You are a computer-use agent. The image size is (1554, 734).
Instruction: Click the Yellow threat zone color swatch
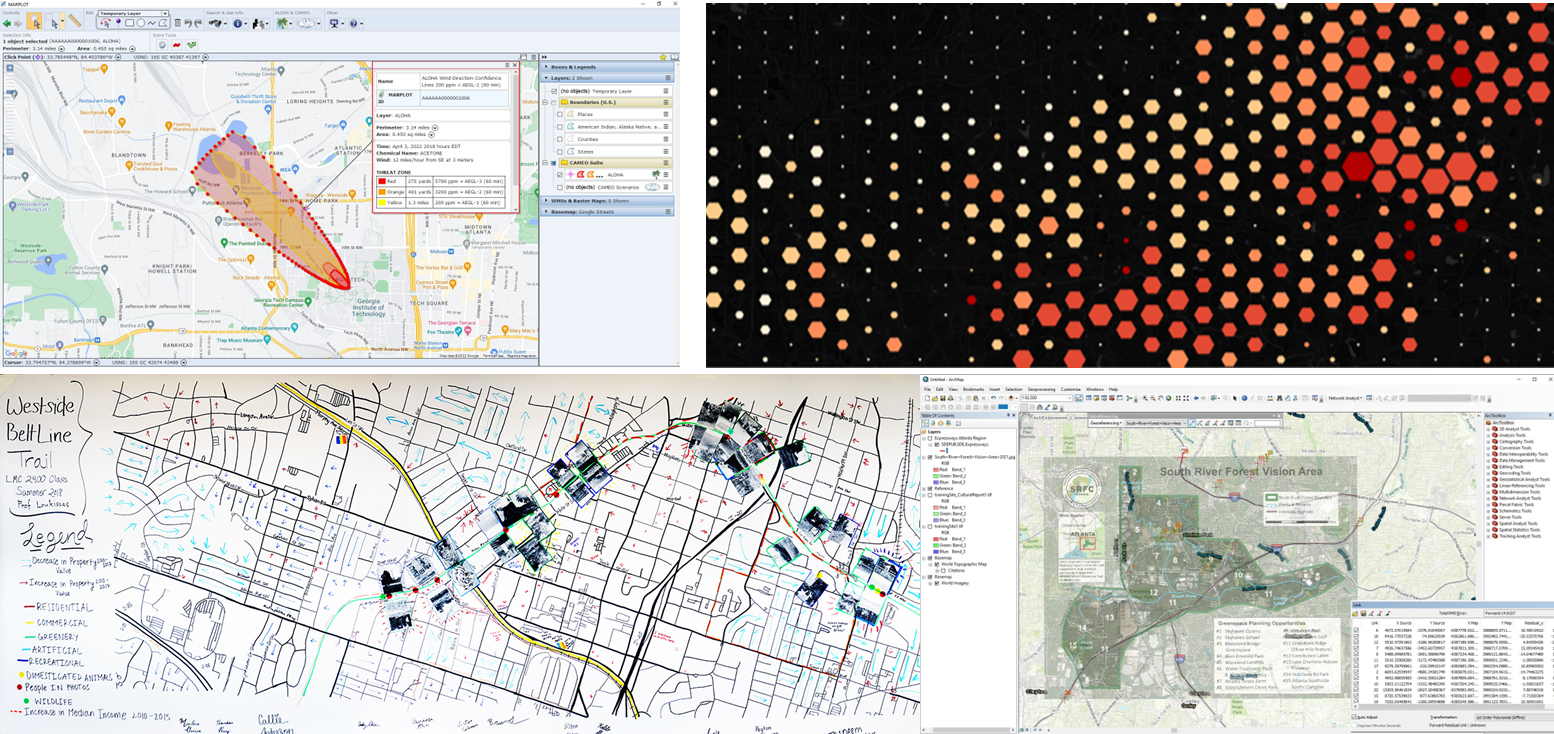point(382,202)
